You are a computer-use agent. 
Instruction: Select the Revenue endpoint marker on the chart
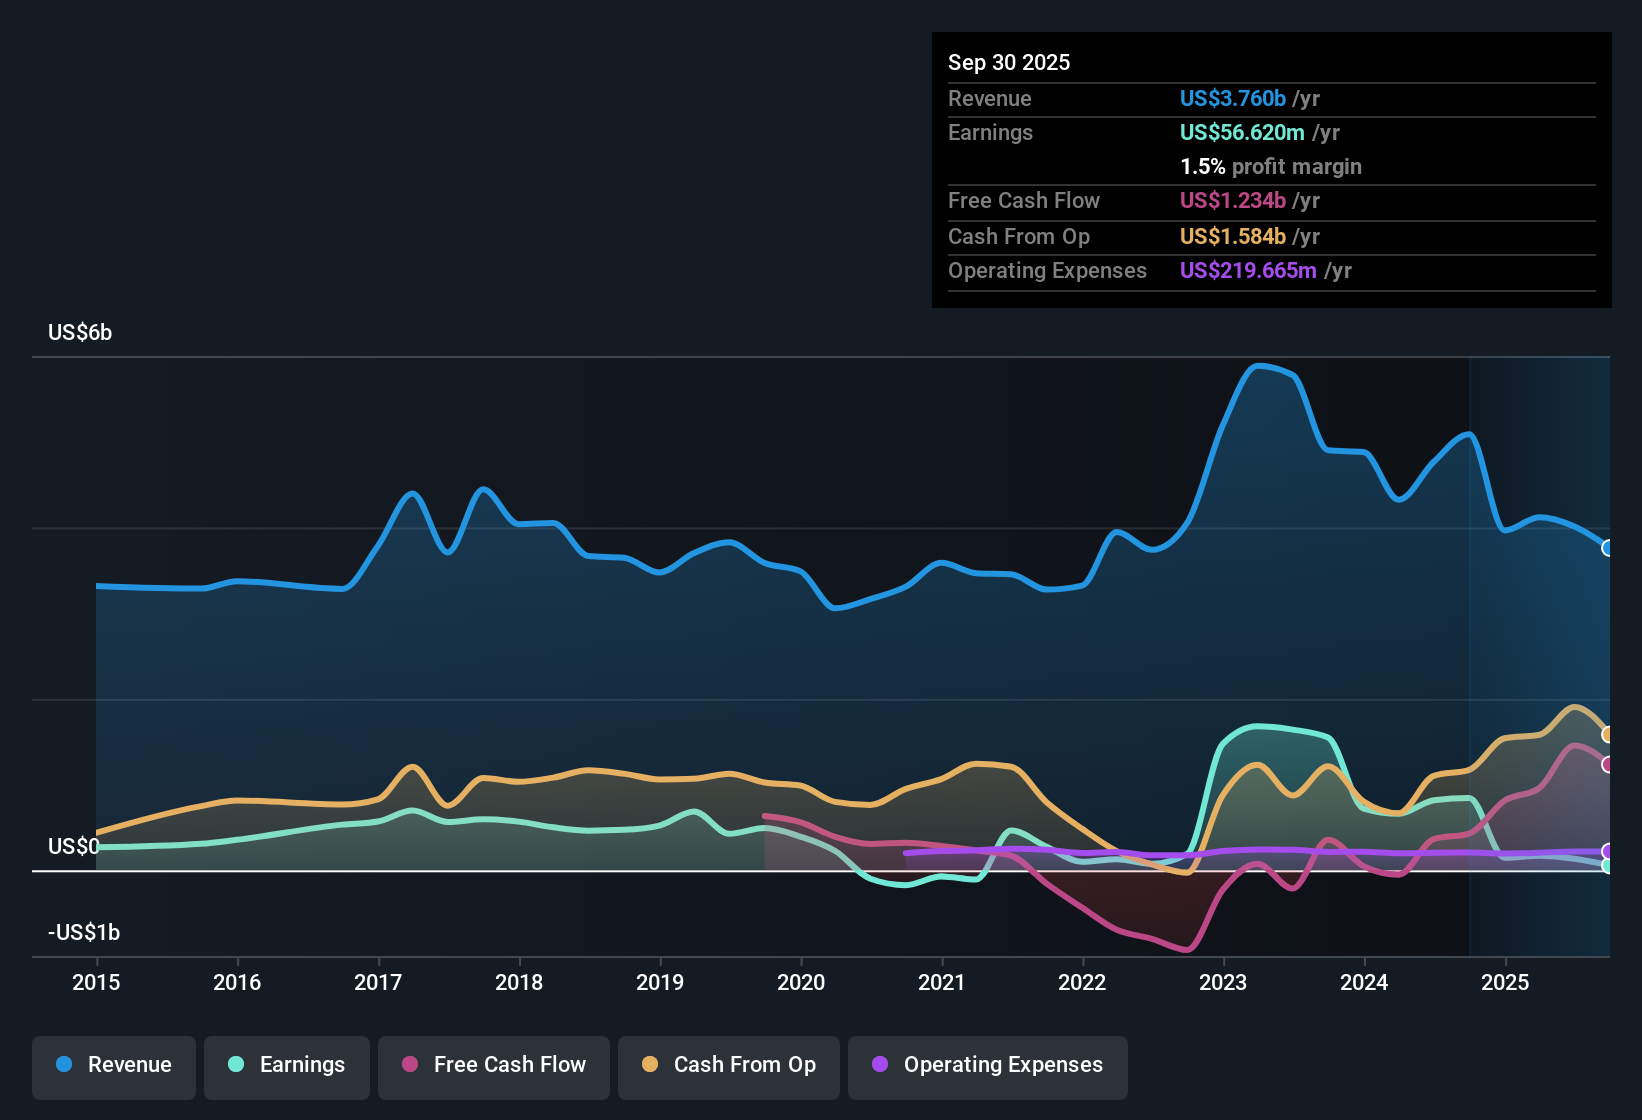(x=1607, y=548)
